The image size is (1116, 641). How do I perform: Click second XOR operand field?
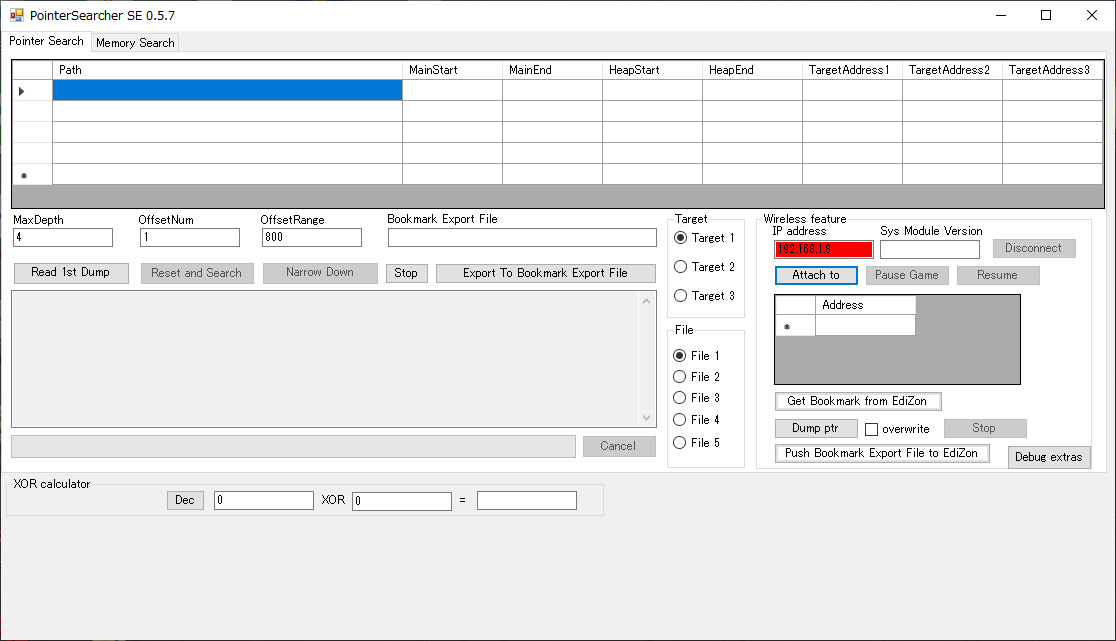(x=401, y=501)
